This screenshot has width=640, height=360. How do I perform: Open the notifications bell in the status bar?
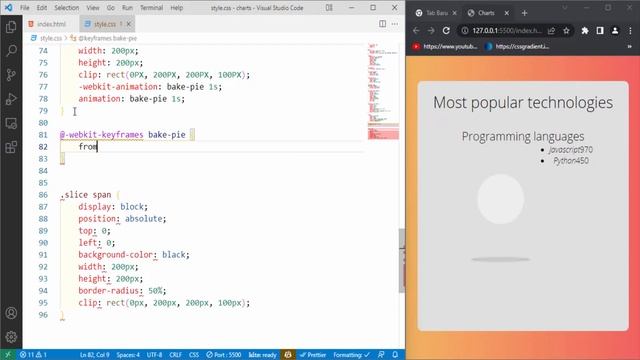tap(395, 355)
